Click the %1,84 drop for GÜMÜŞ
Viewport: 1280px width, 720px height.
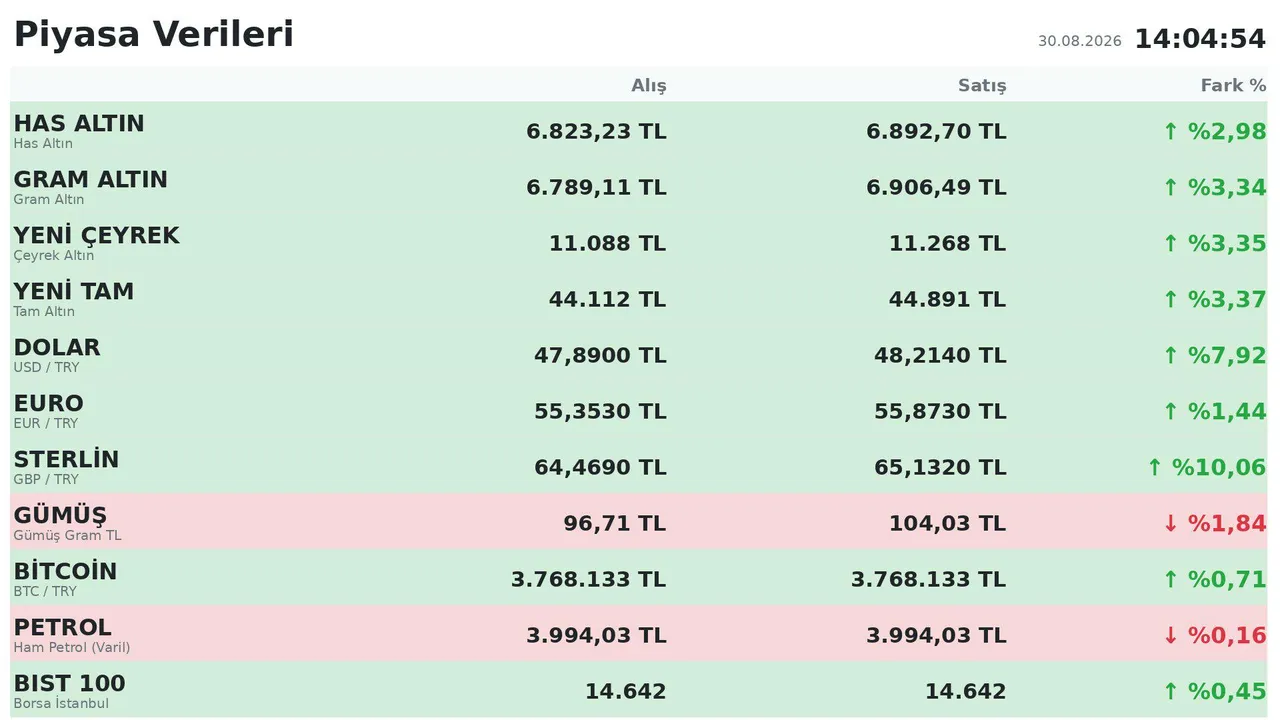(x=1214, y=523)
